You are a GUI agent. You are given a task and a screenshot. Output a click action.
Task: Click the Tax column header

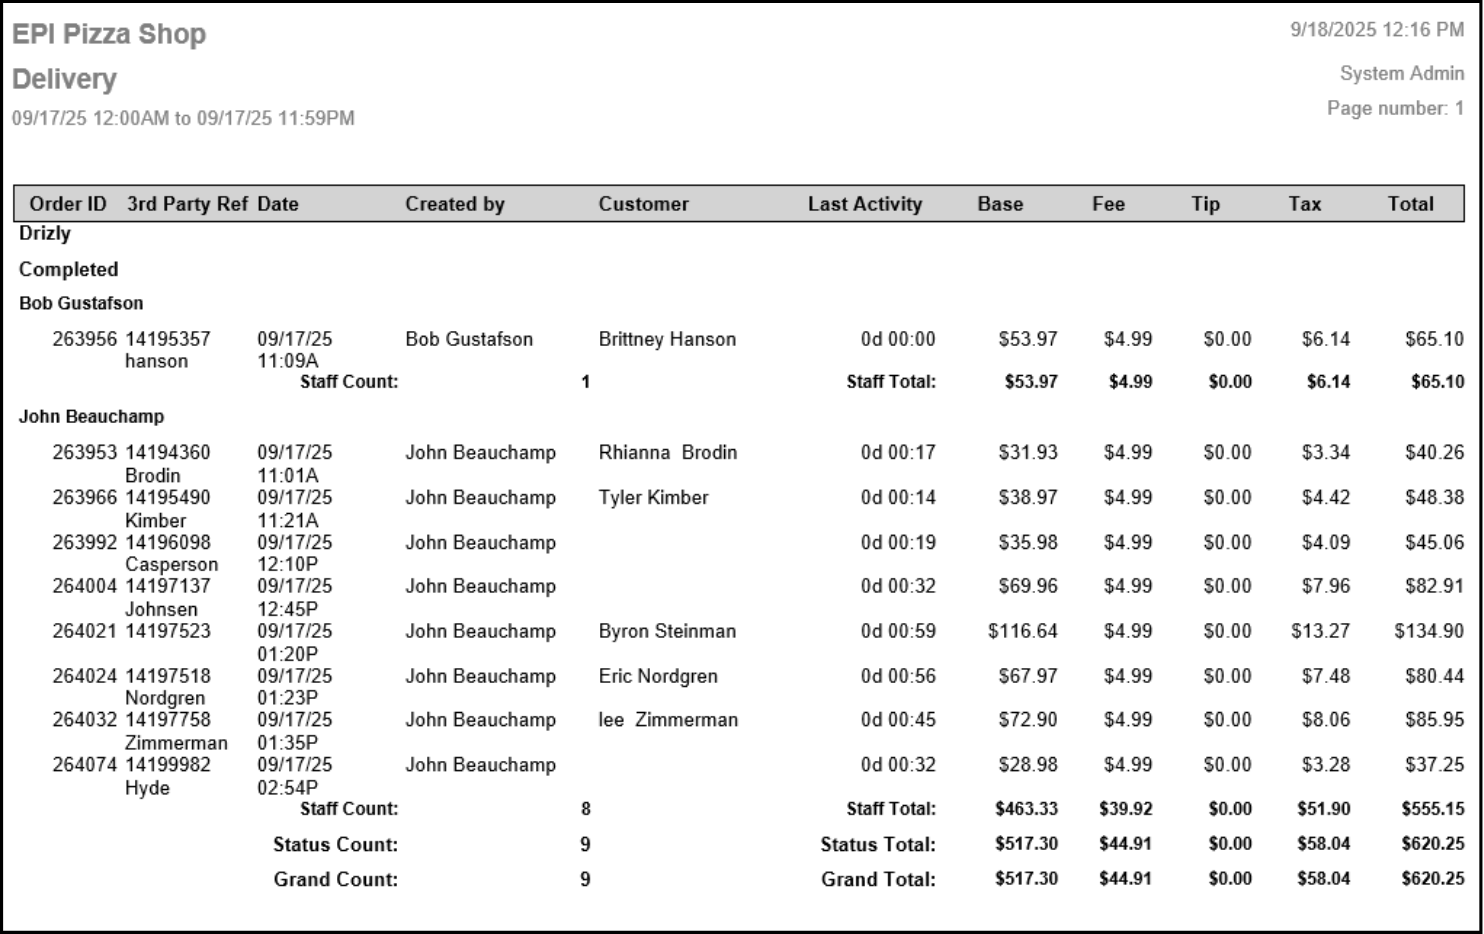pos(1303,203)
